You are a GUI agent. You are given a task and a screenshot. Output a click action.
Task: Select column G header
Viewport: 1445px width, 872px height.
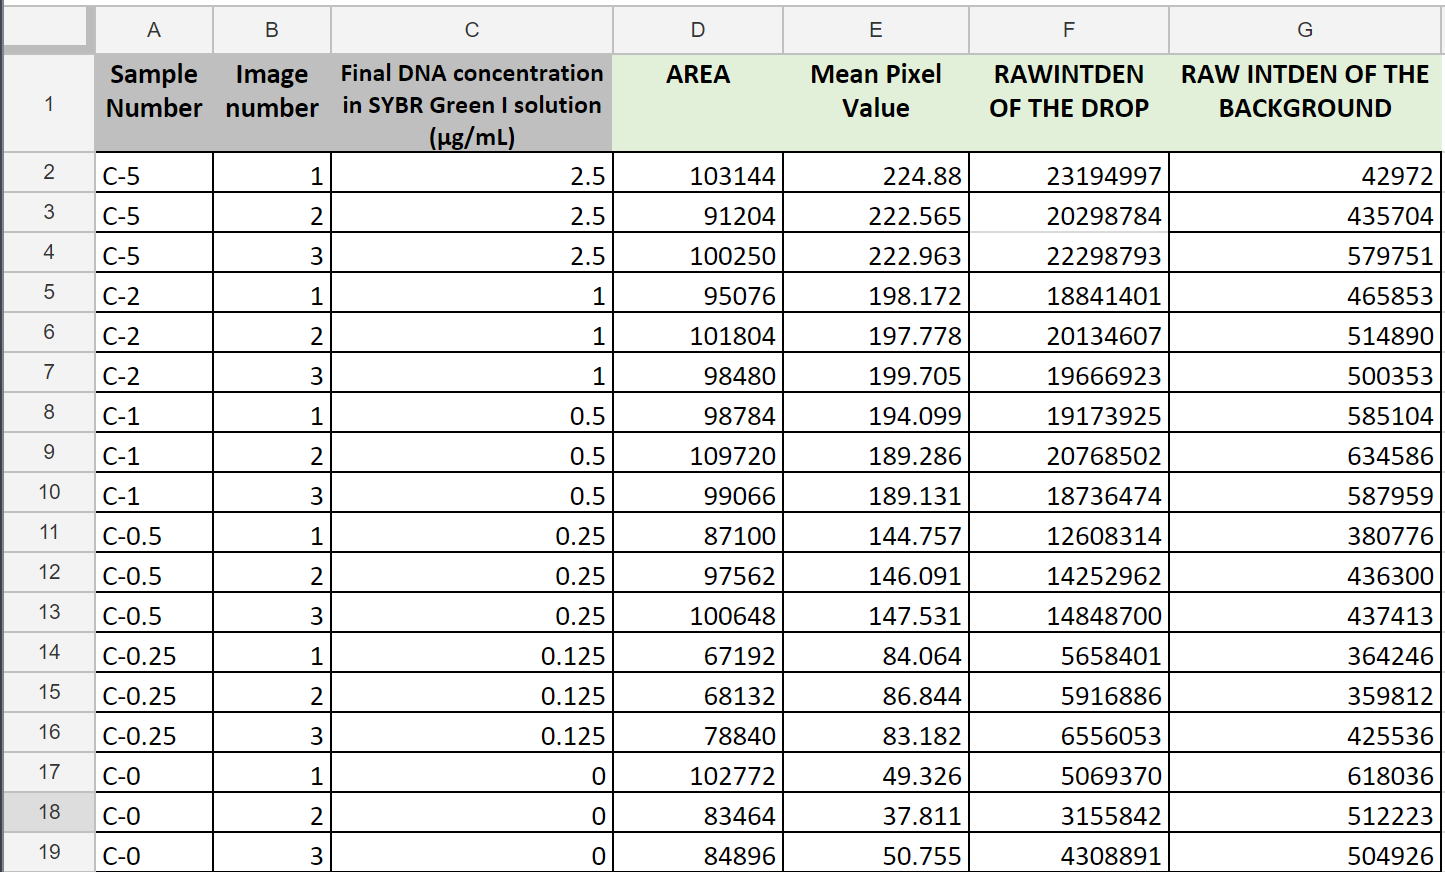point(1304,30)
